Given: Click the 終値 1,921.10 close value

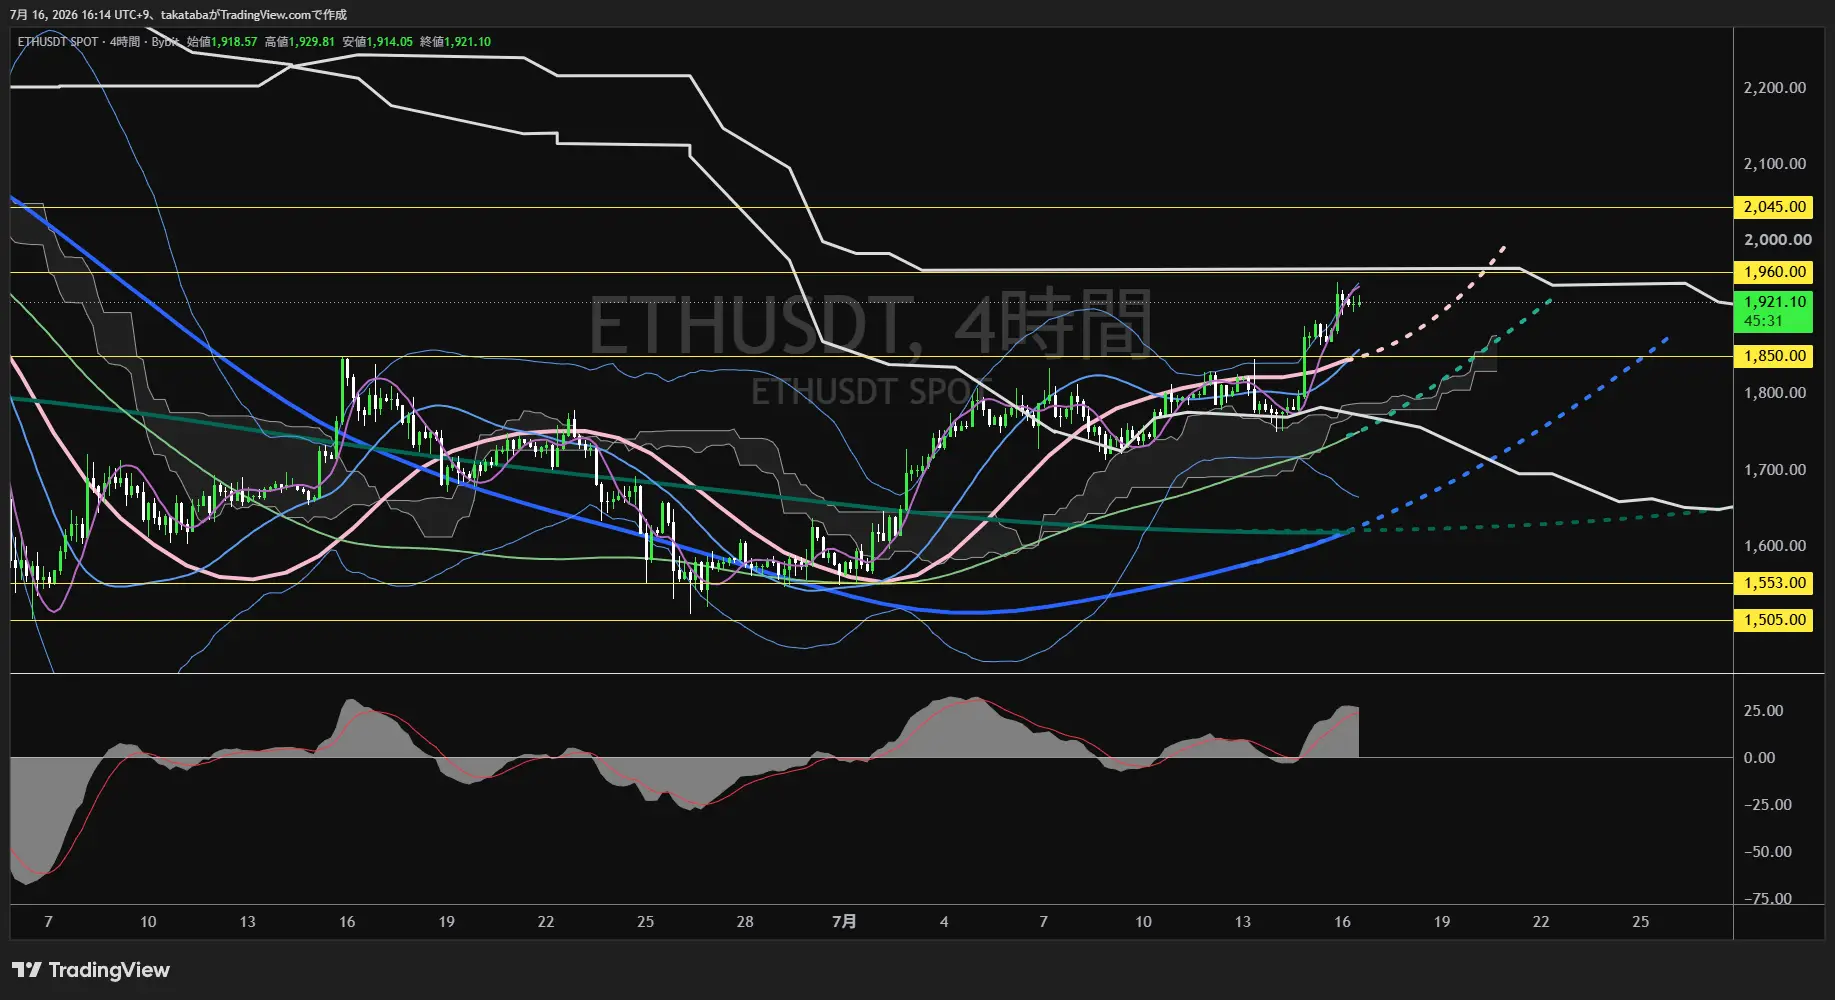Looking at the screenshot, I should (455, 42).
